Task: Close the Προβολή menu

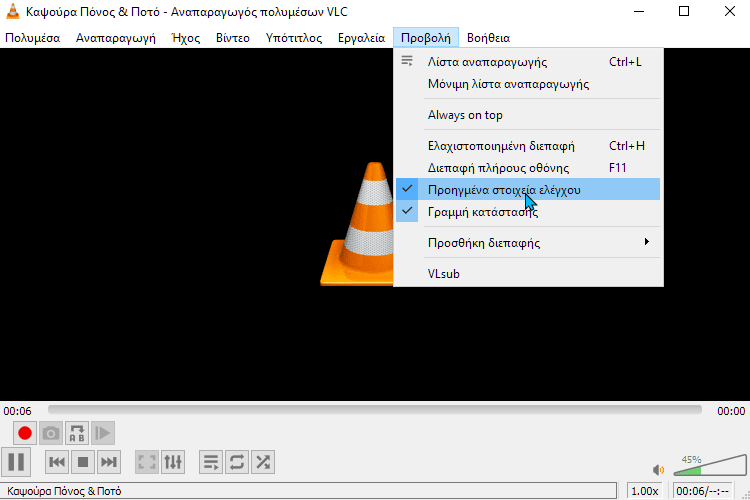Action: (426, 38)
